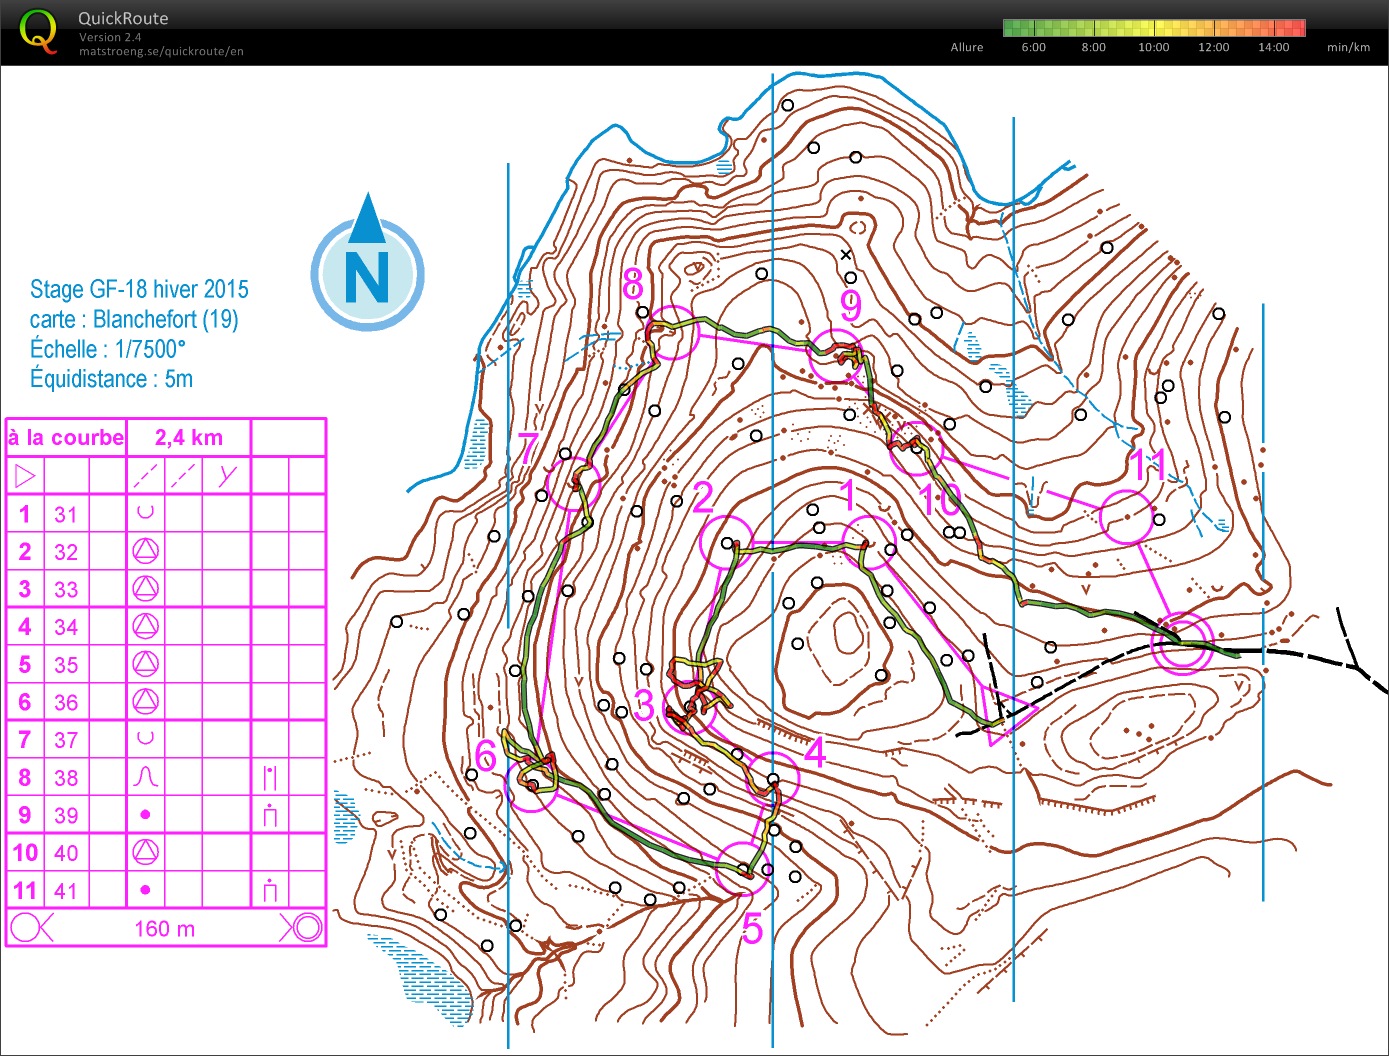Click the 6:00 pace scale value
This screenshot has height=1056, width=1389.
[1034, 47]
